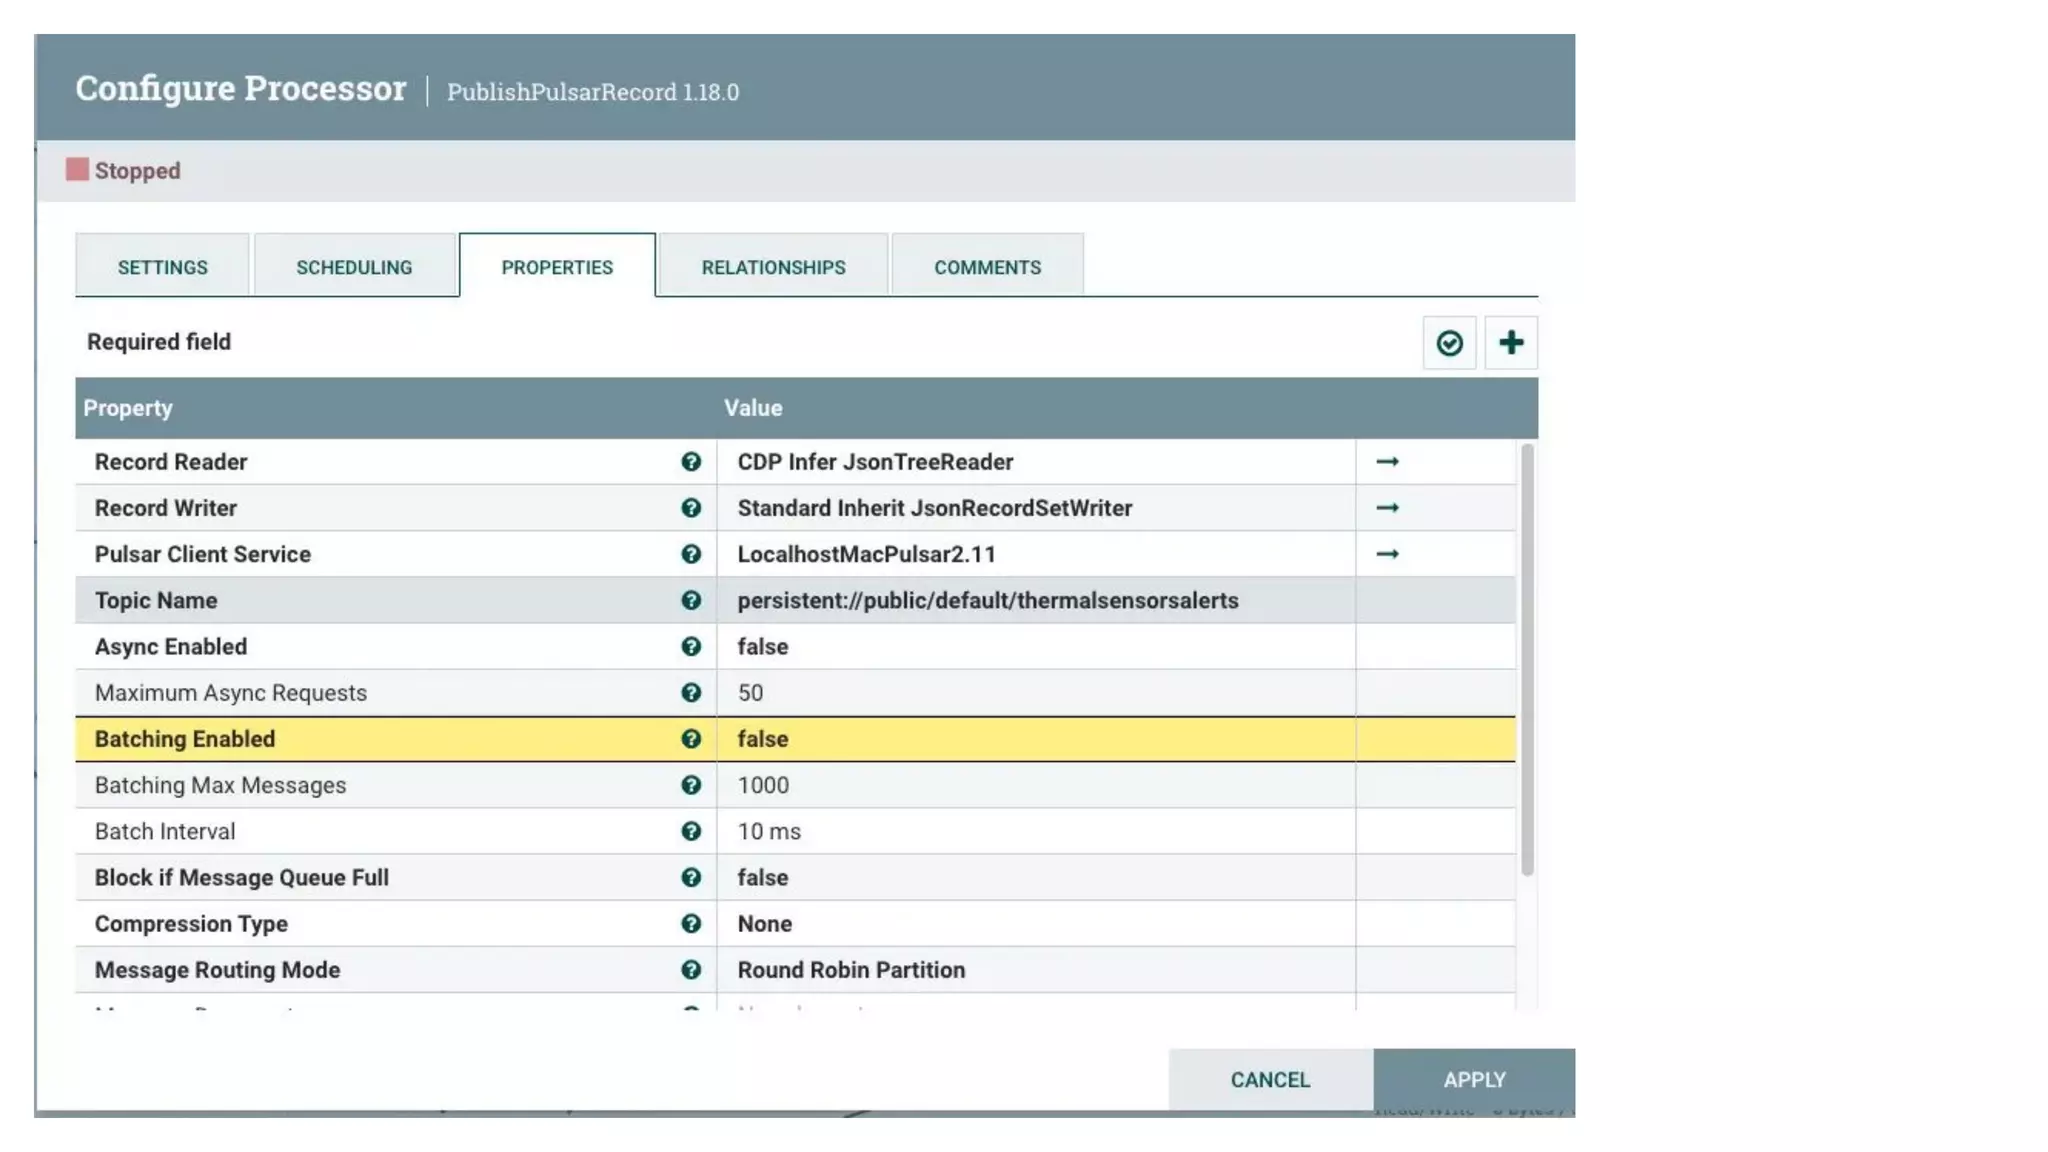Open help icon for Block if Message Queue Full
2048x1152 pixels.
pos(691,877)
